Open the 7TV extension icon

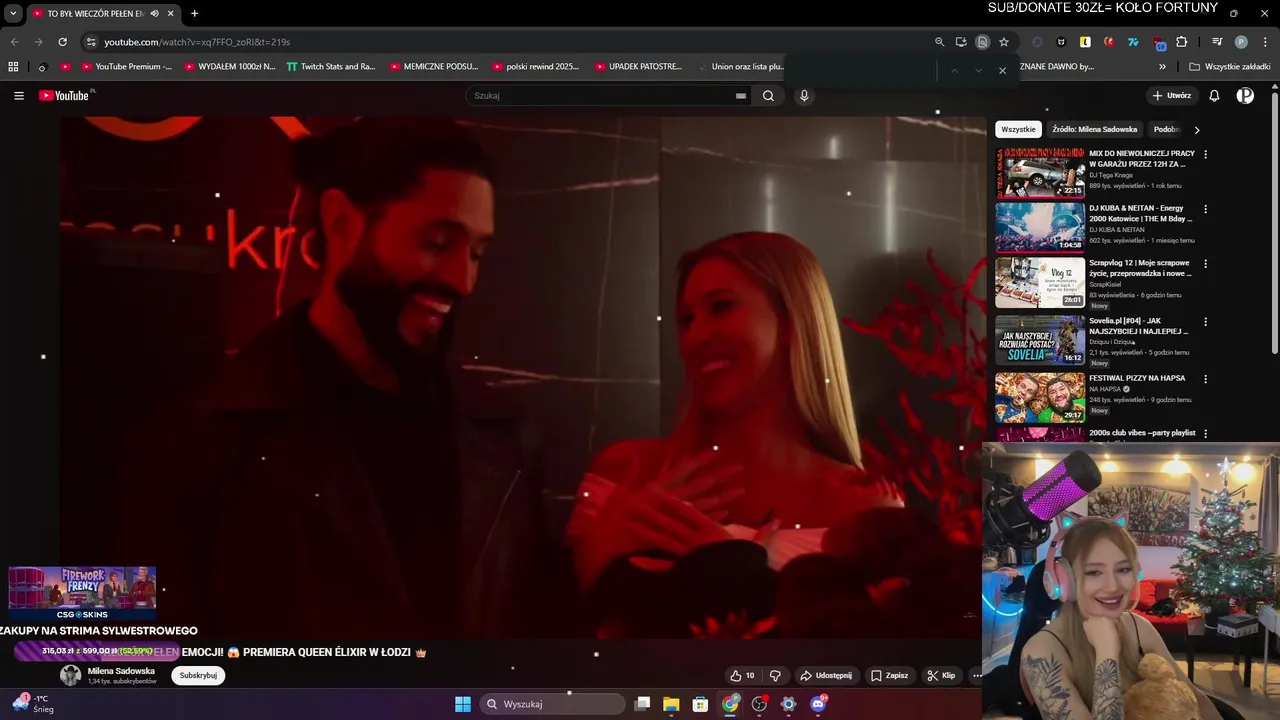(x=1133, y=42)
